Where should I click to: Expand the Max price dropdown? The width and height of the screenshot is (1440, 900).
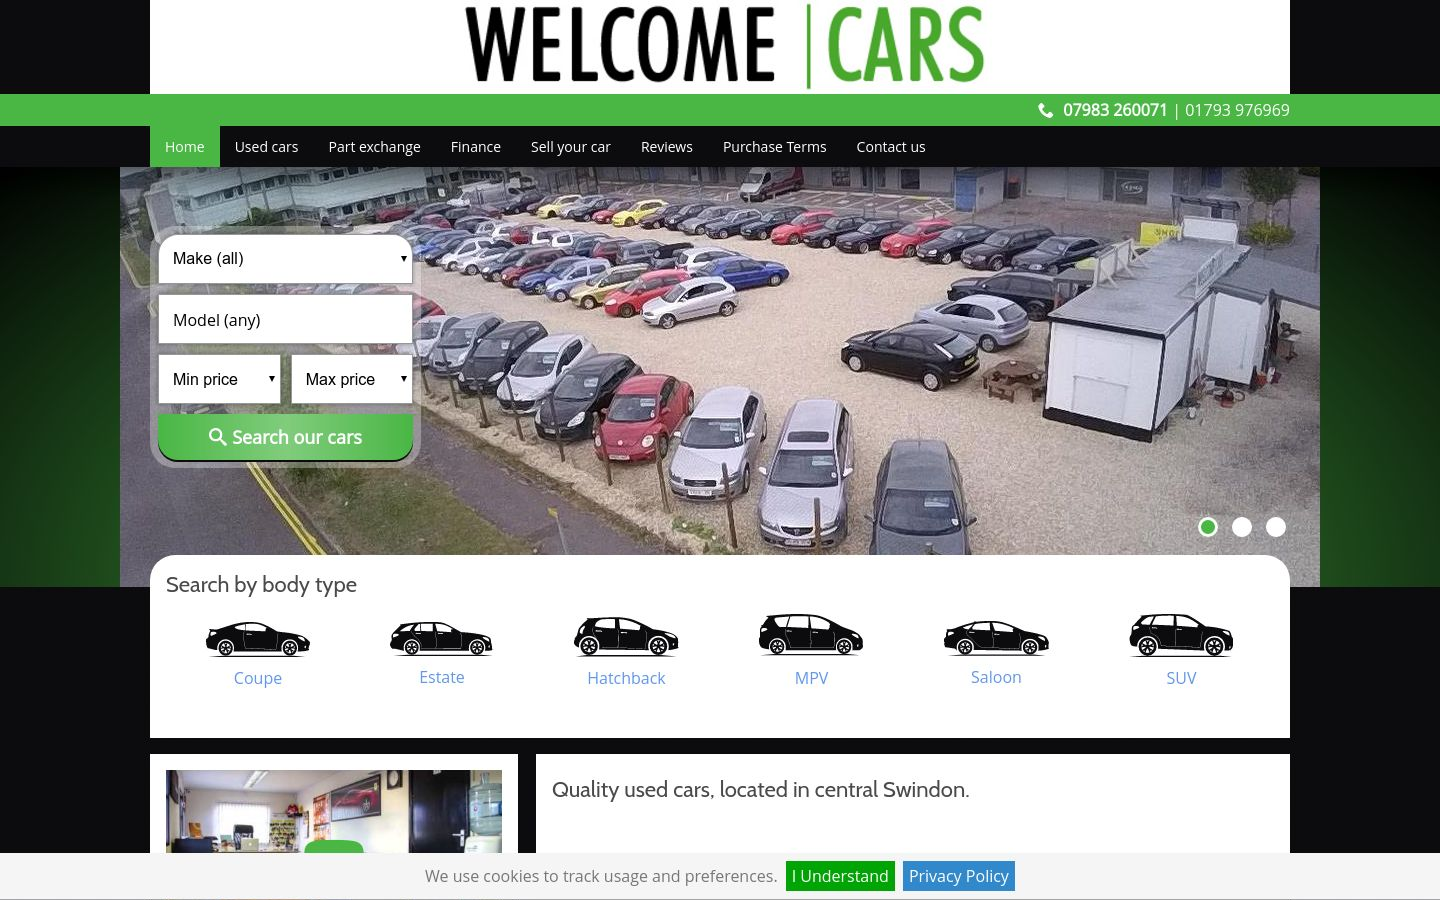pos(352,379)
